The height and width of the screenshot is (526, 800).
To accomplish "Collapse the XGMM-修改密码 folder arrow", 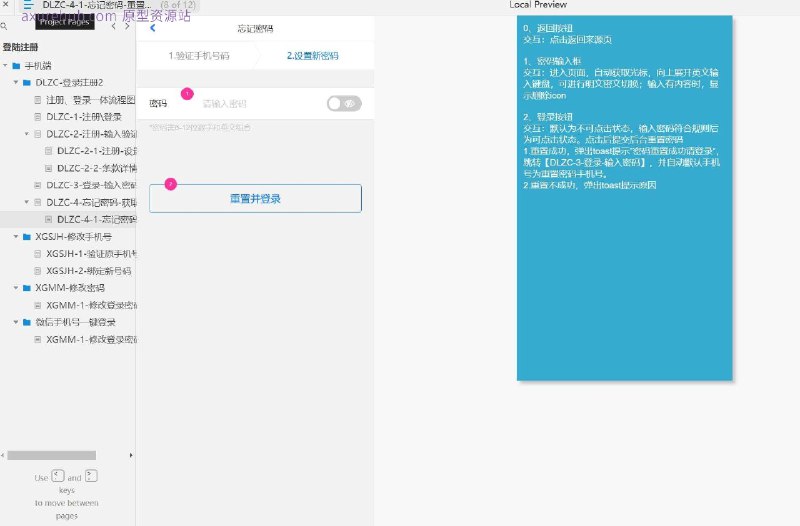I will [16, 288].
